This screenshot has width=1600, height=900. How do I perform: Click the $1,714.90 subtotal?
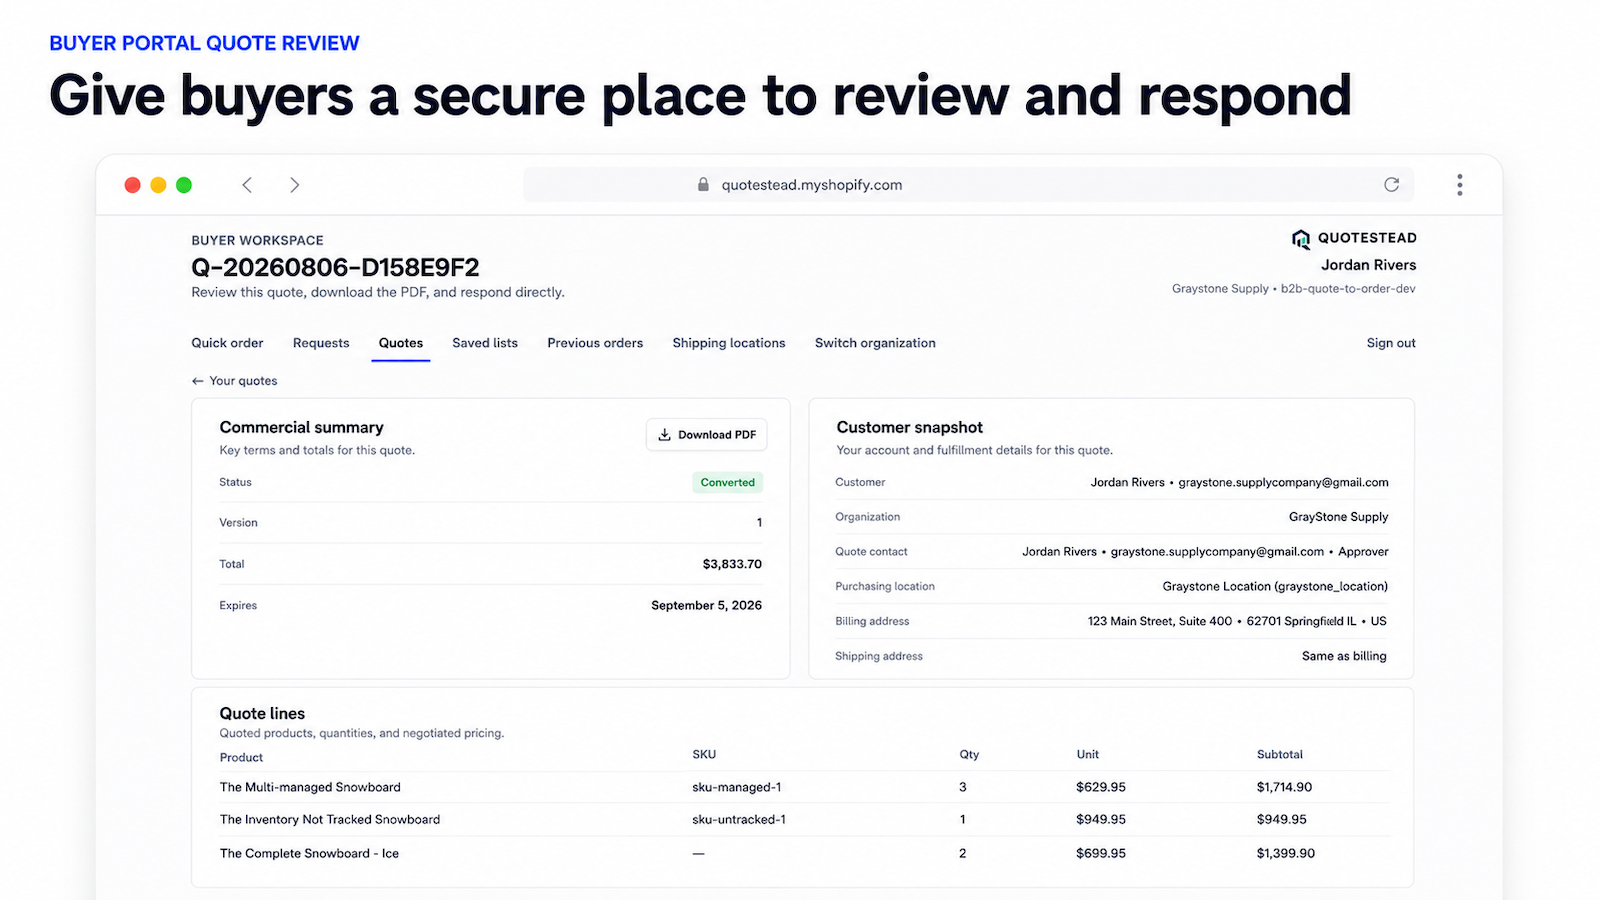pyautogui.click(x=1284, y=788)
